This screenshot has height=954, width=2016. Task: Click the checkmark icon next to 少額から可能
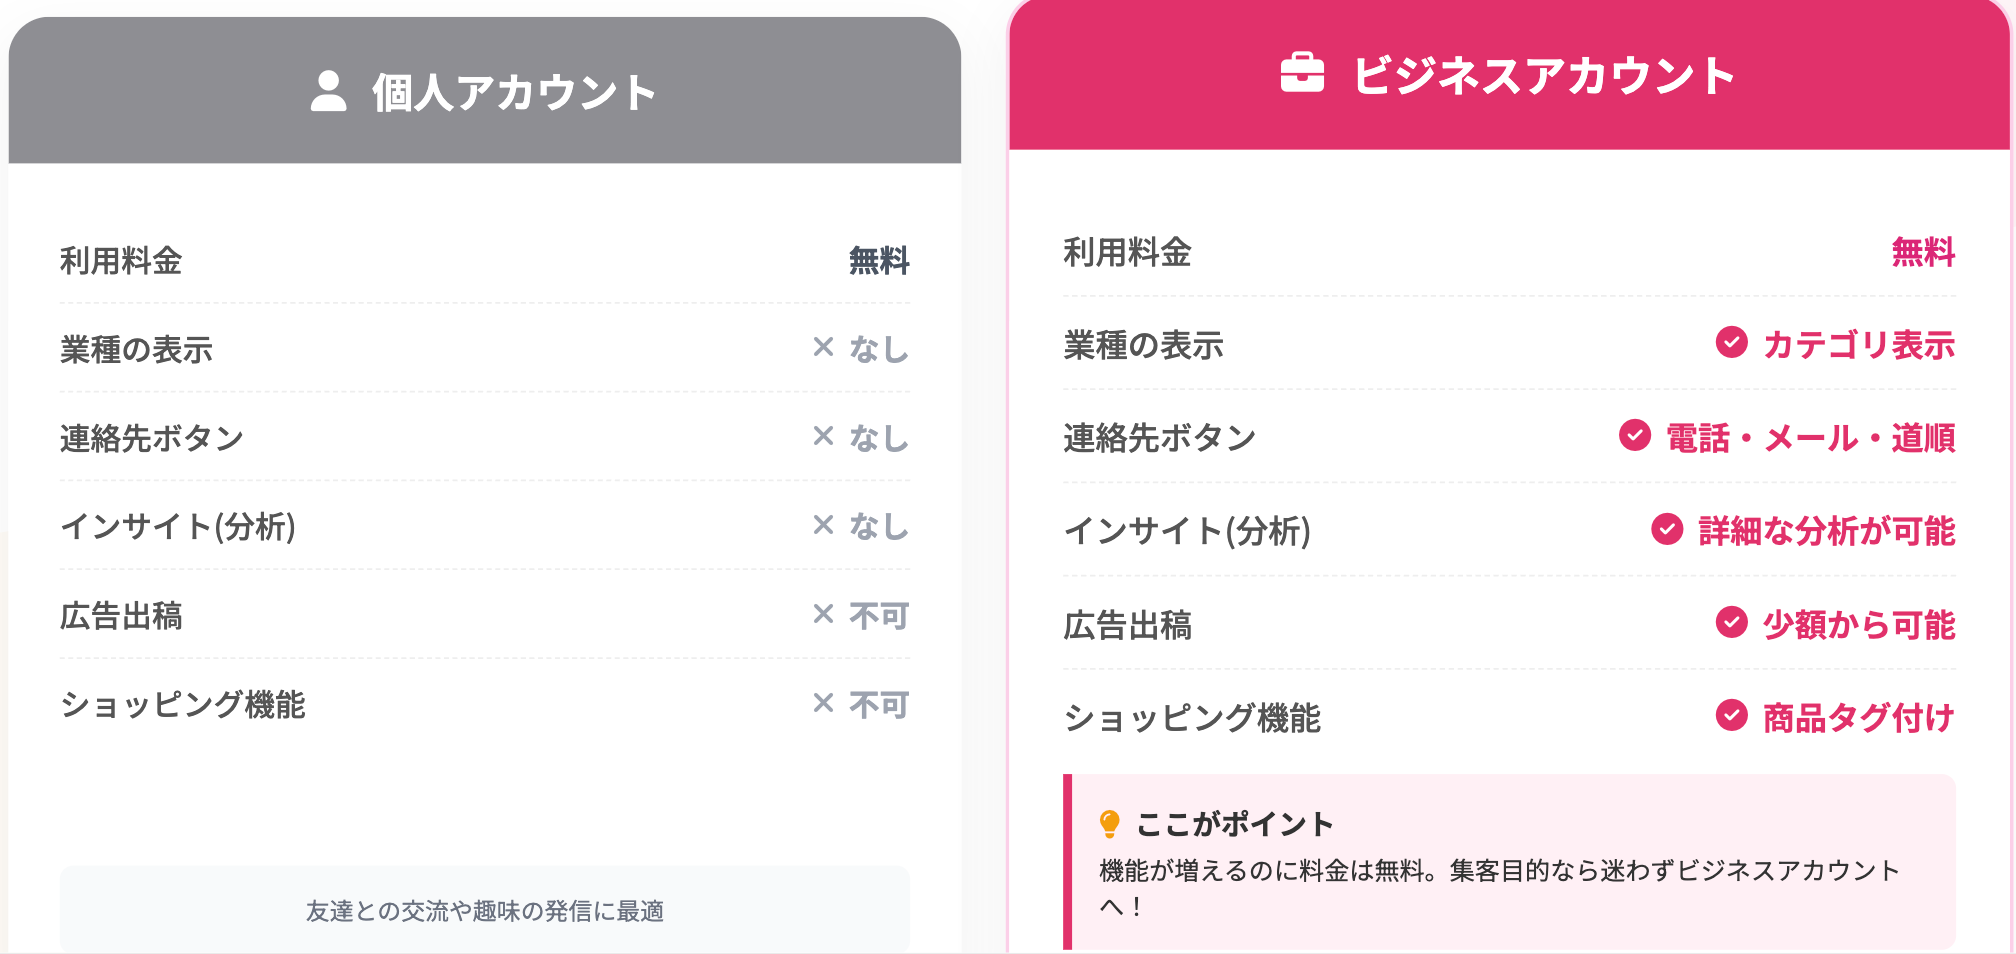pyautogui.click(x=1731, y=623)
